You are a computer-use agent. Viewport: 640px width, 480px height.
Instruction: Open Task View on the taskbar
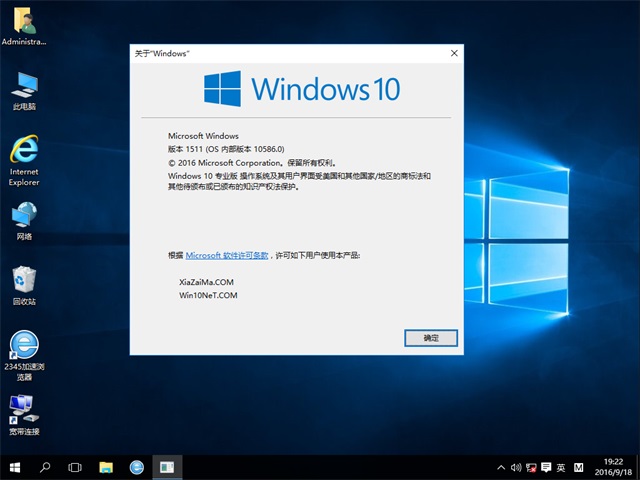point(75,467)
